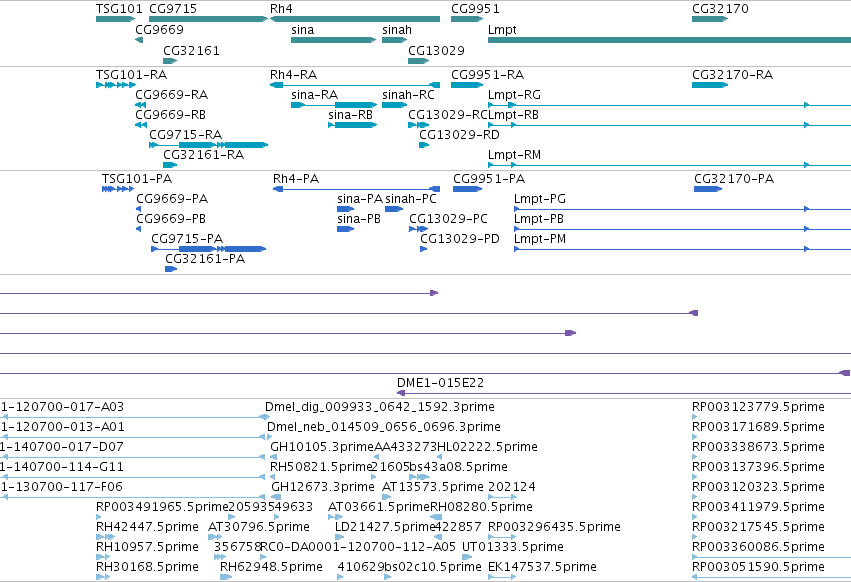
Task: Click the CG9715-RA transcript feature
Action: coord(208,145)
